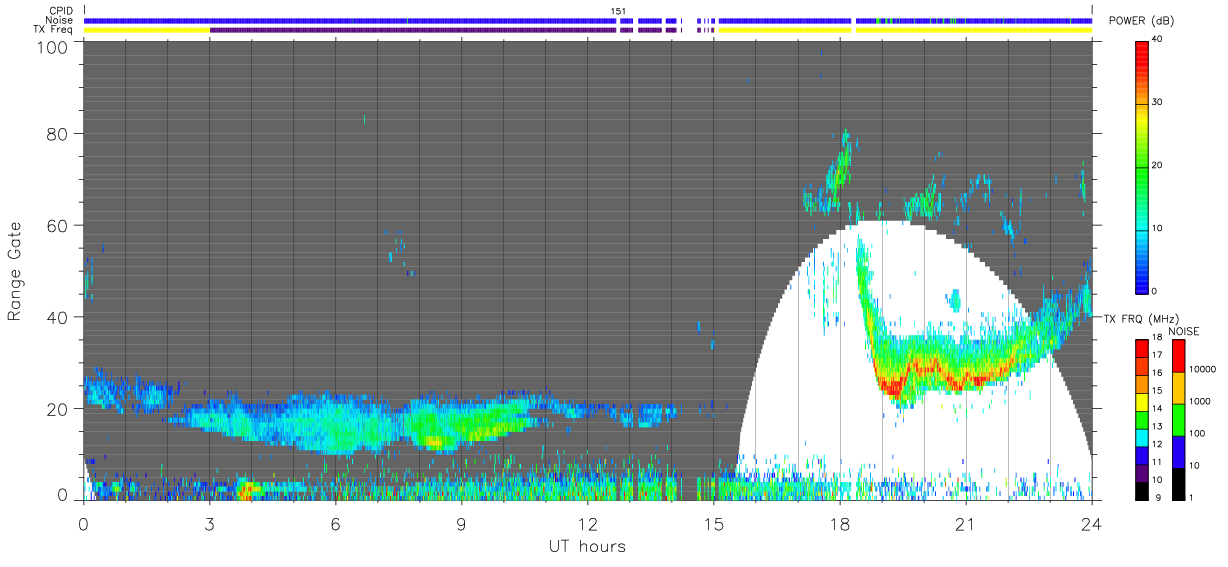
Task: Click the 100 label in NOISE legend
Action: tap(1198, 433)
